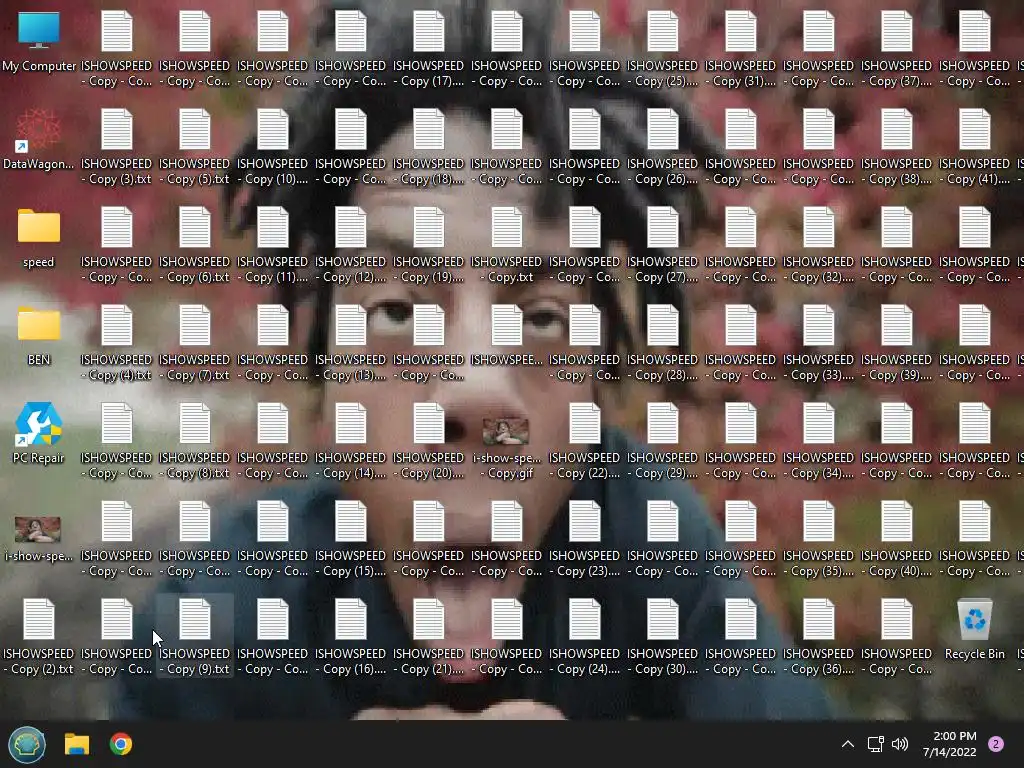
Task: Select ISHOWSPEED - Copy (36) file
Action: coord(818,637)
